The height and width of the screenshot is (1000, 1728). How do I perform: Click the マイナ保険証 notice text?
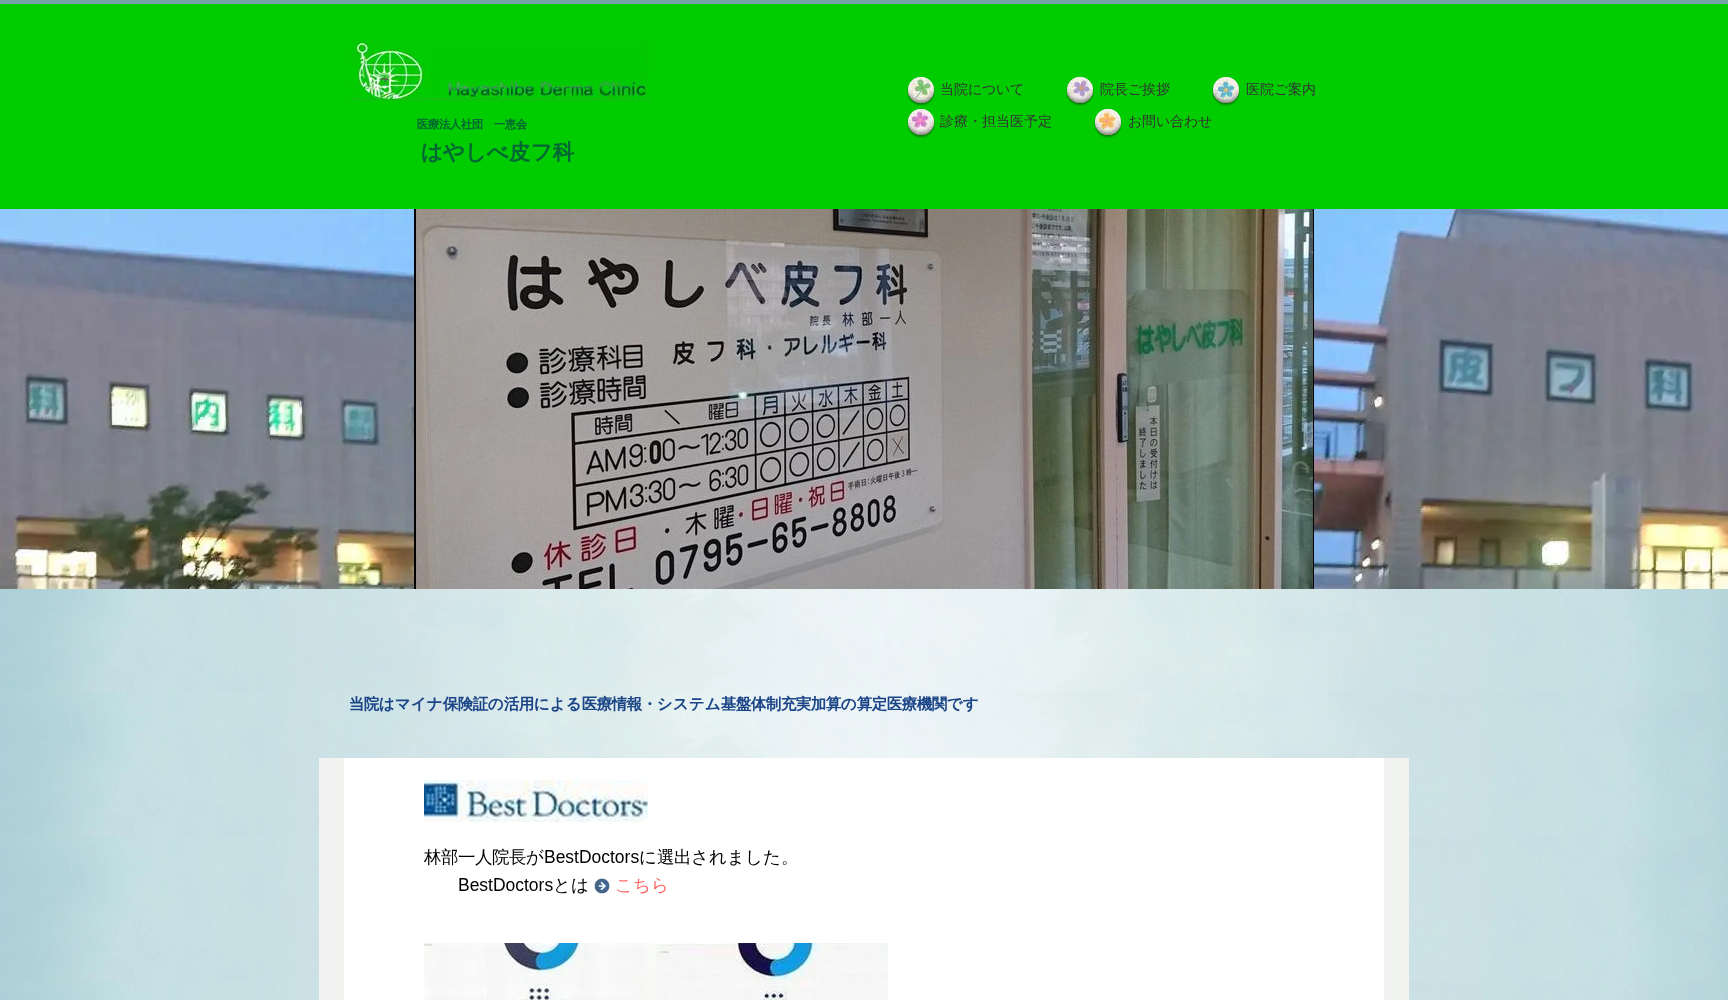click(663, 704)
